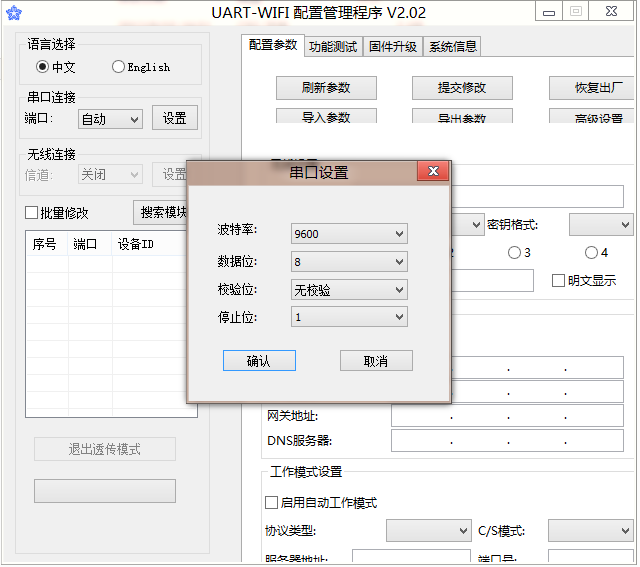The image size is (640, 567).
Task: Open the 波特率 dropdown showing 9600
Action: (349, 234)
